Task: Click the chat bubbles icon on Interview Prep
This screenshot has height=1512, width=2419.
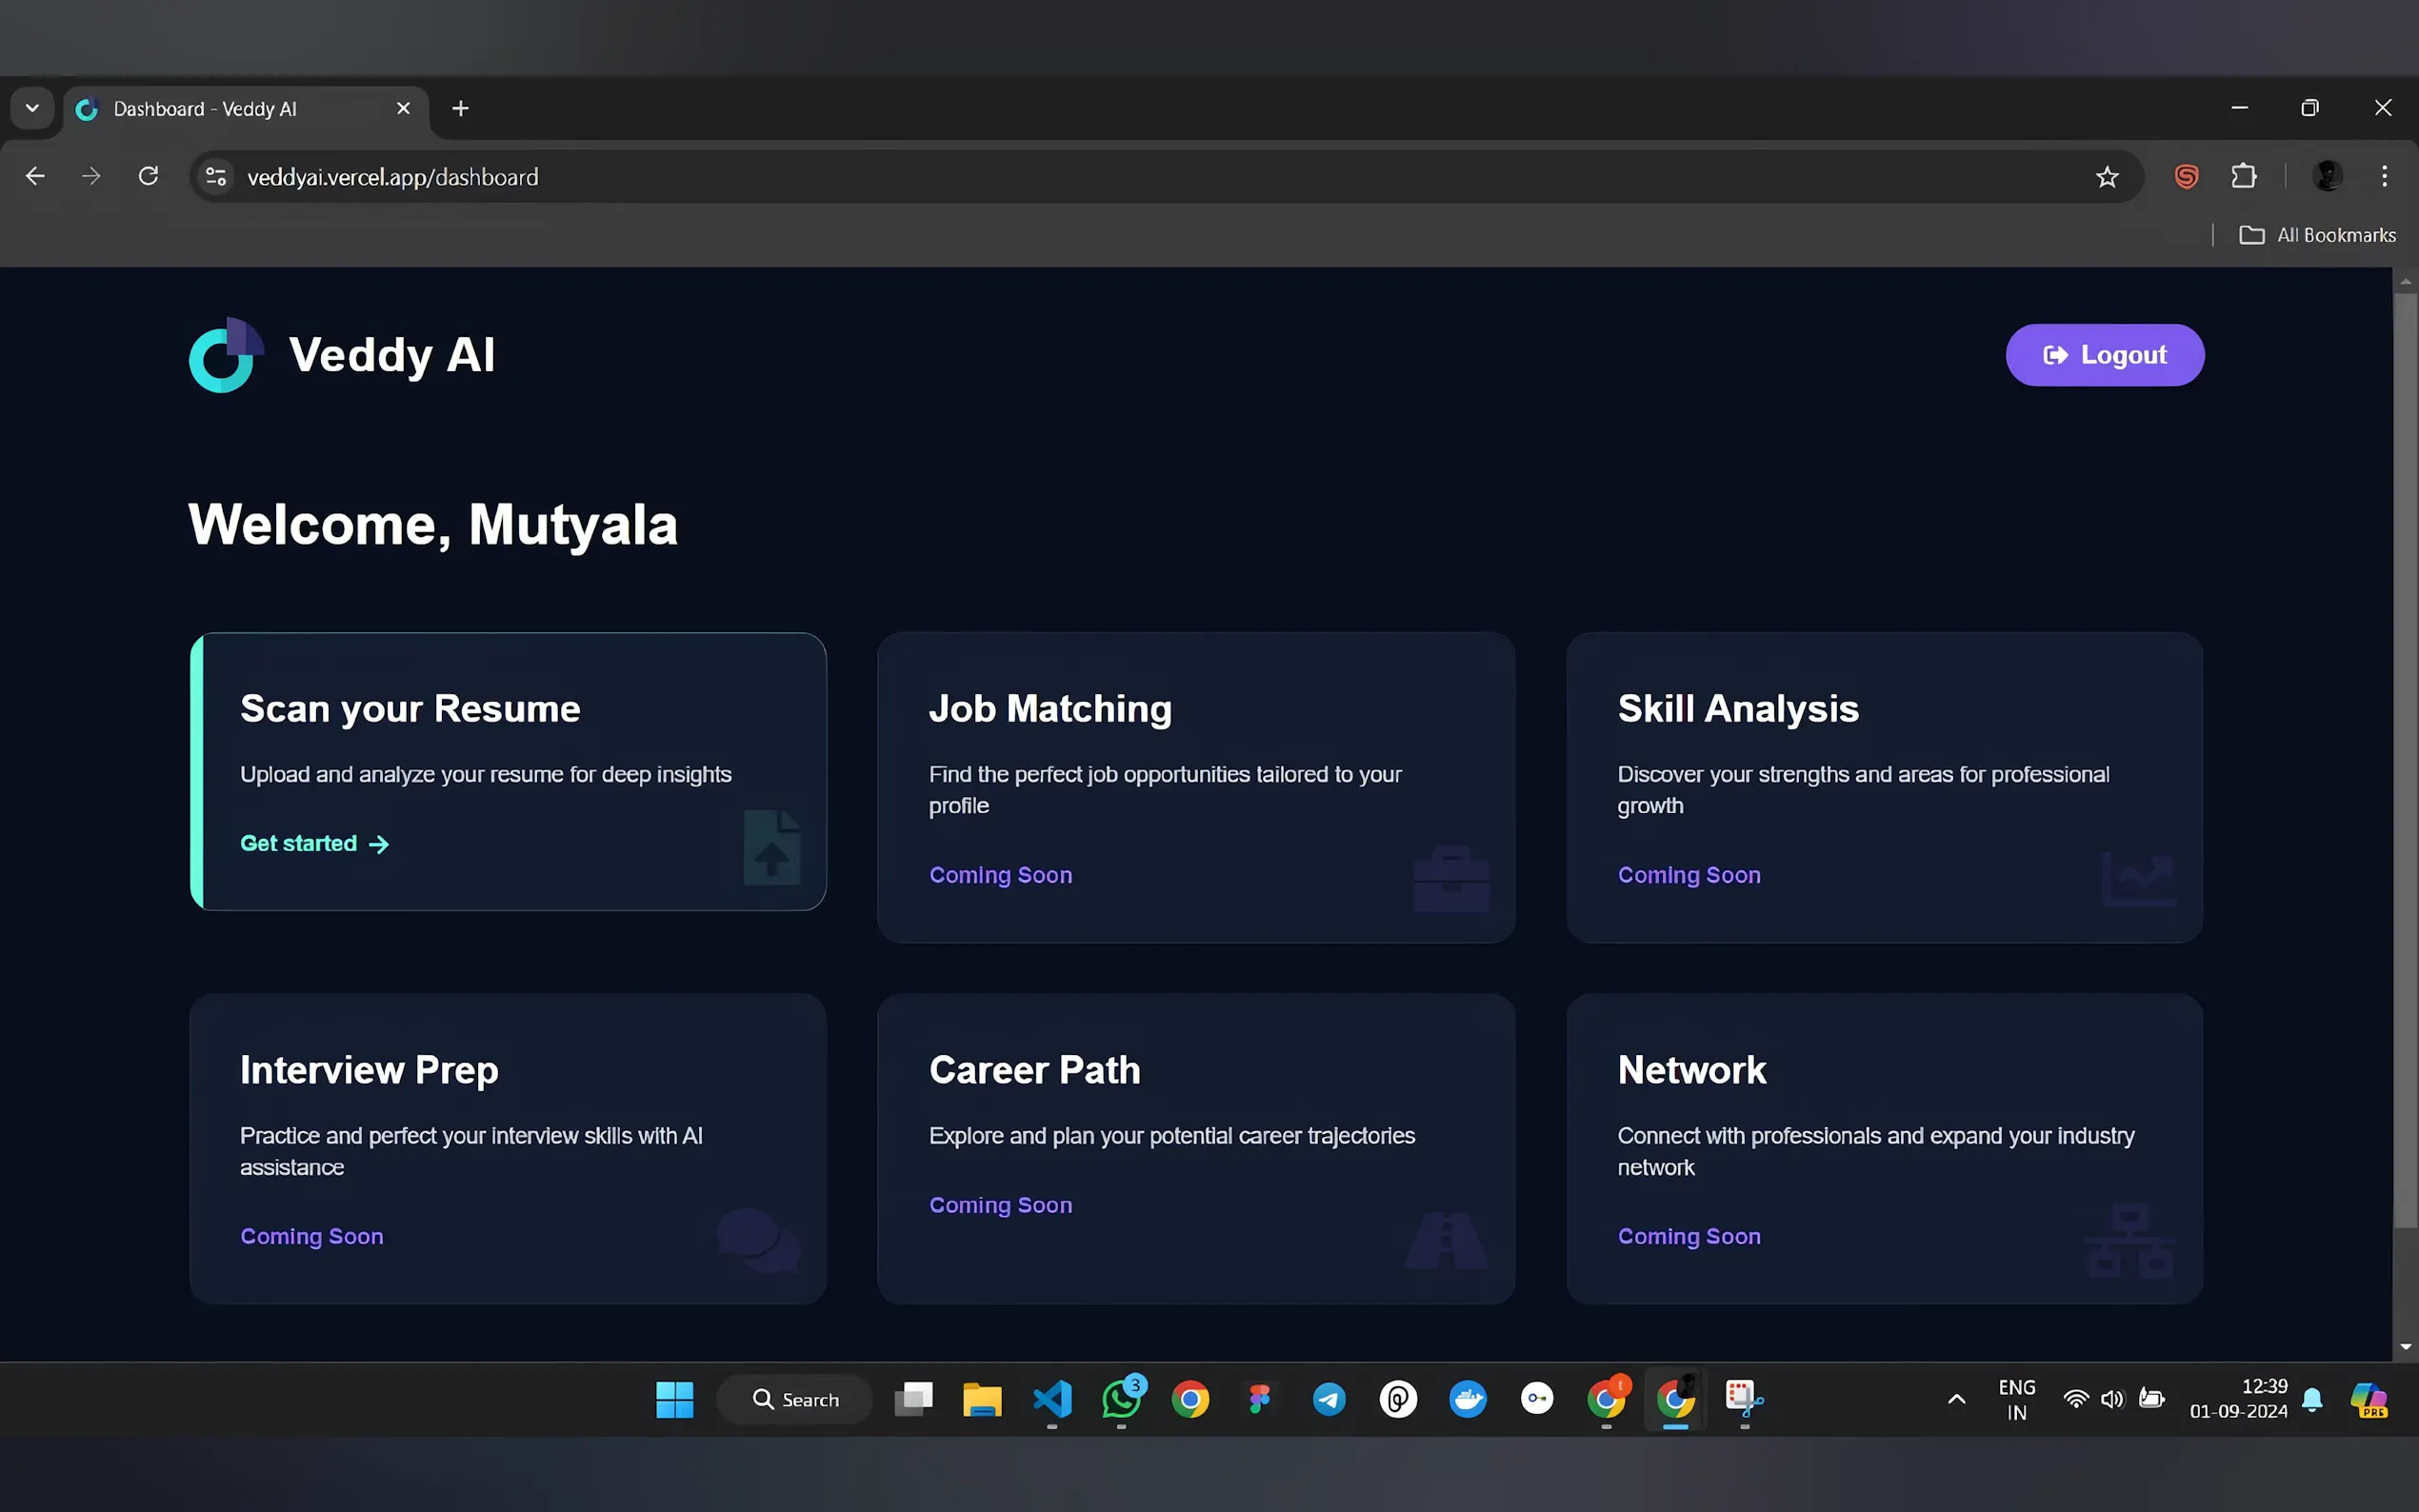Action: [x=758, y=1240]
